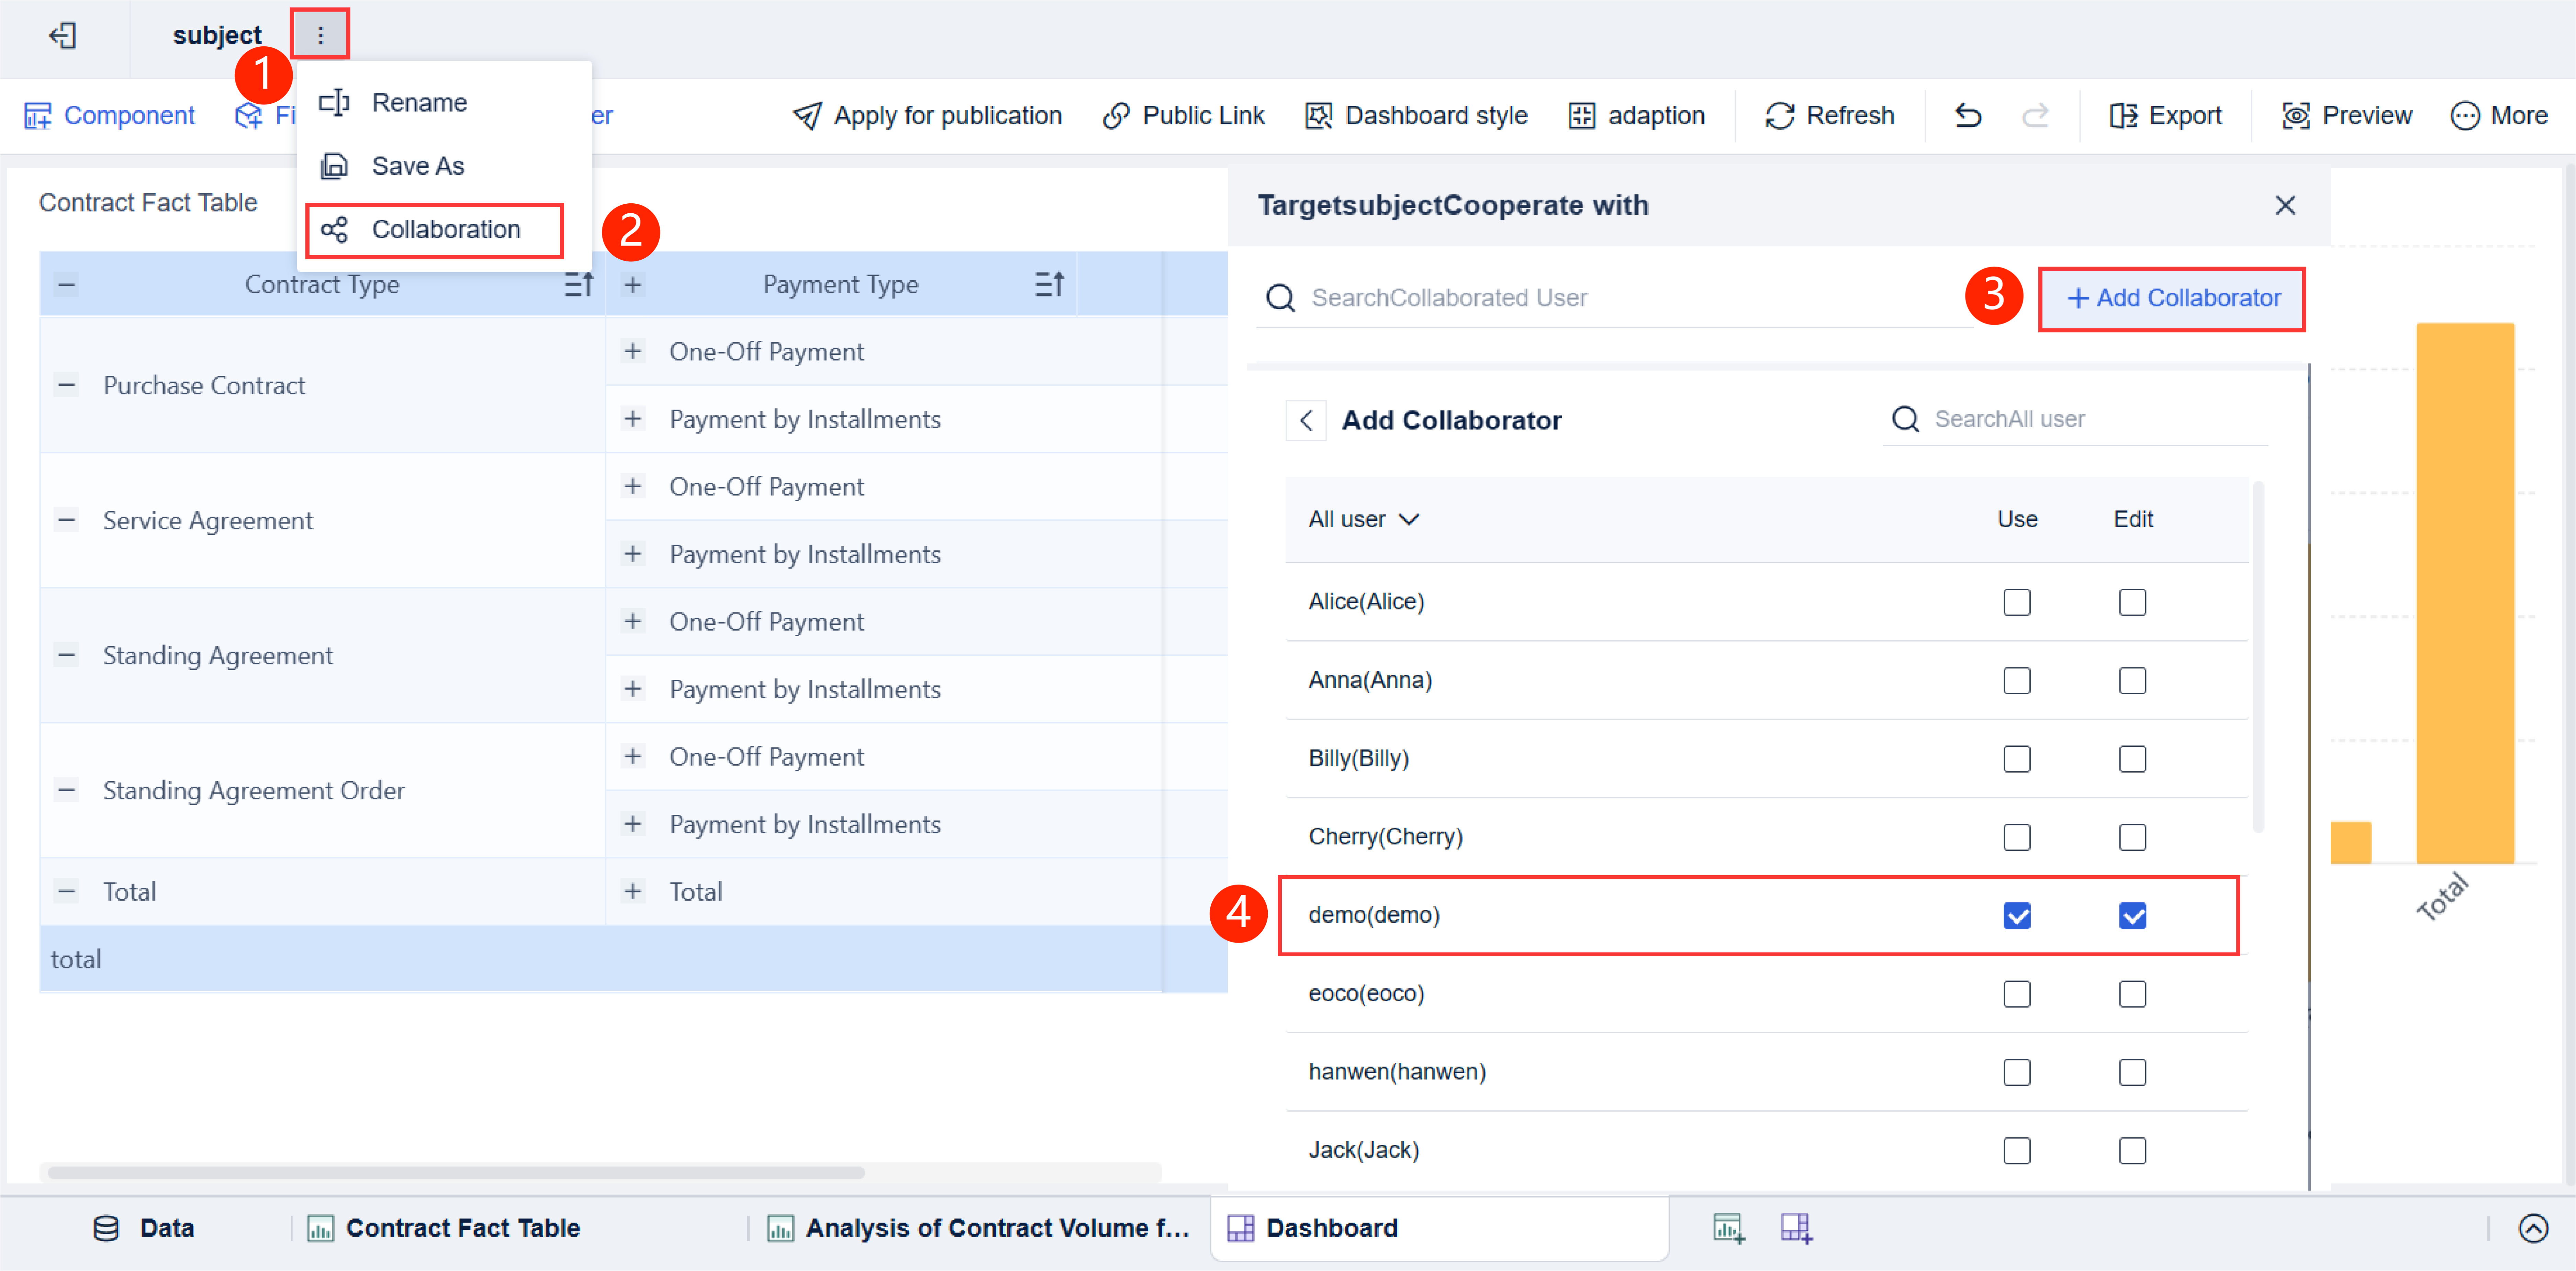Uncheck Edit permission for demo user

(x=2132, y=916)
